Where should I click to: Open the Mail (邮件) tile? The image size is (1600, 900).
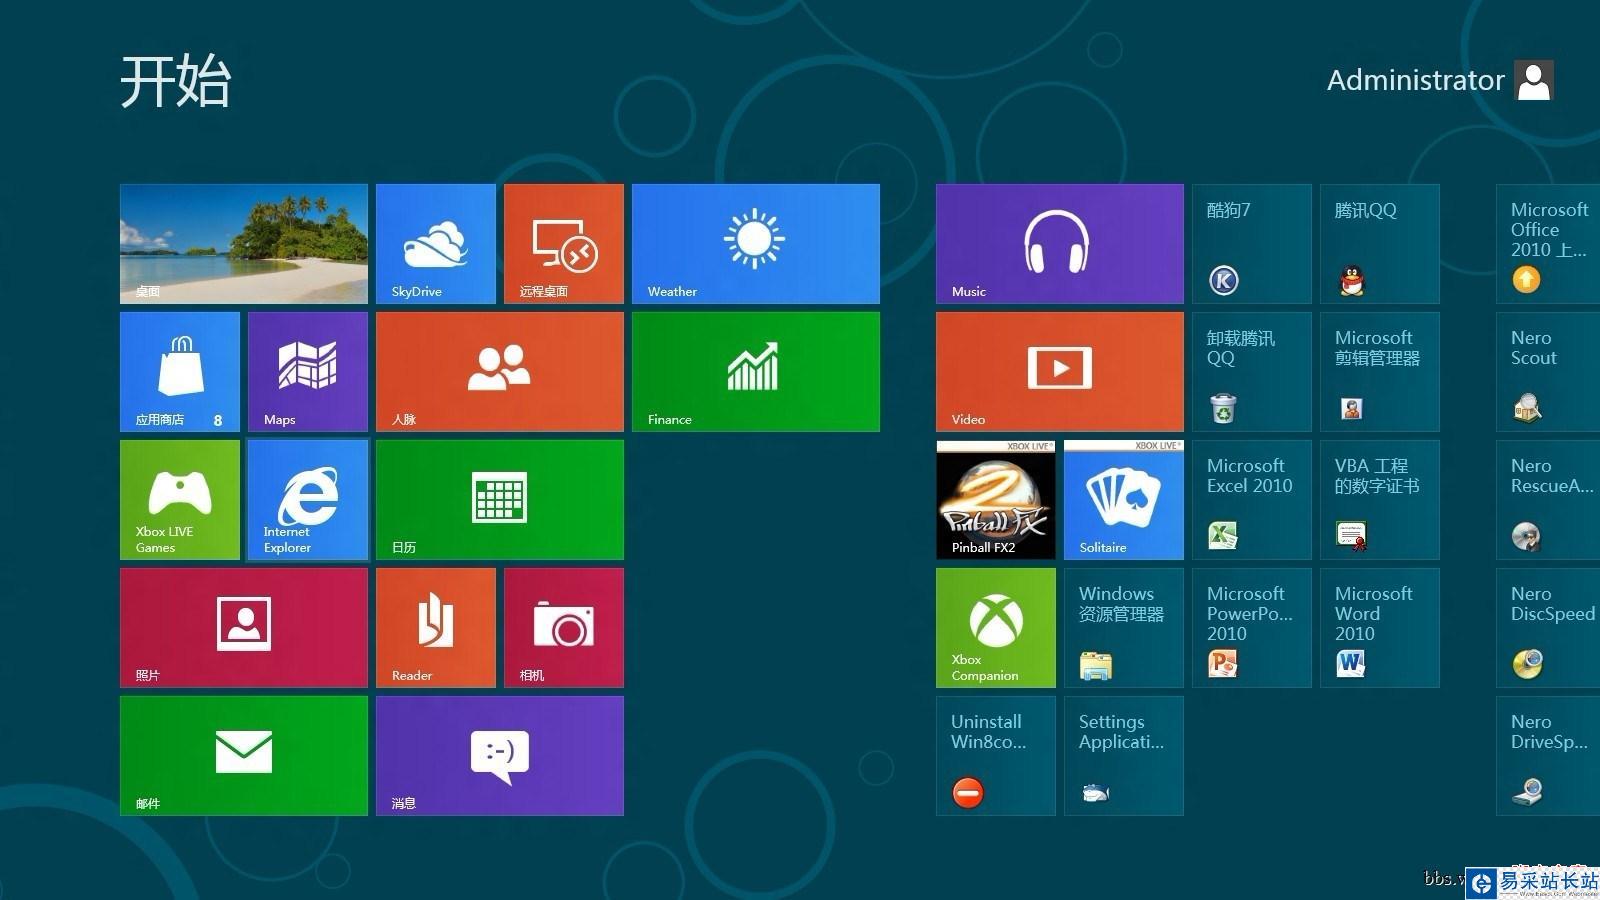pyautogui.click(x=244, y=756)
